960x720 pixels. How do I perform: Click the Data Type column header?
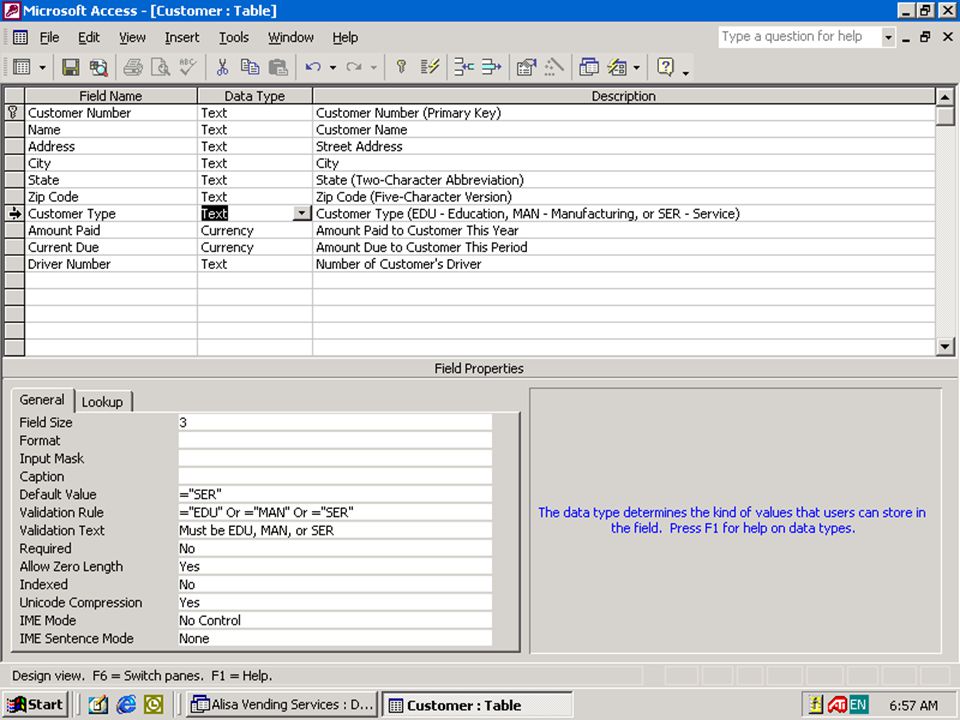255,96
